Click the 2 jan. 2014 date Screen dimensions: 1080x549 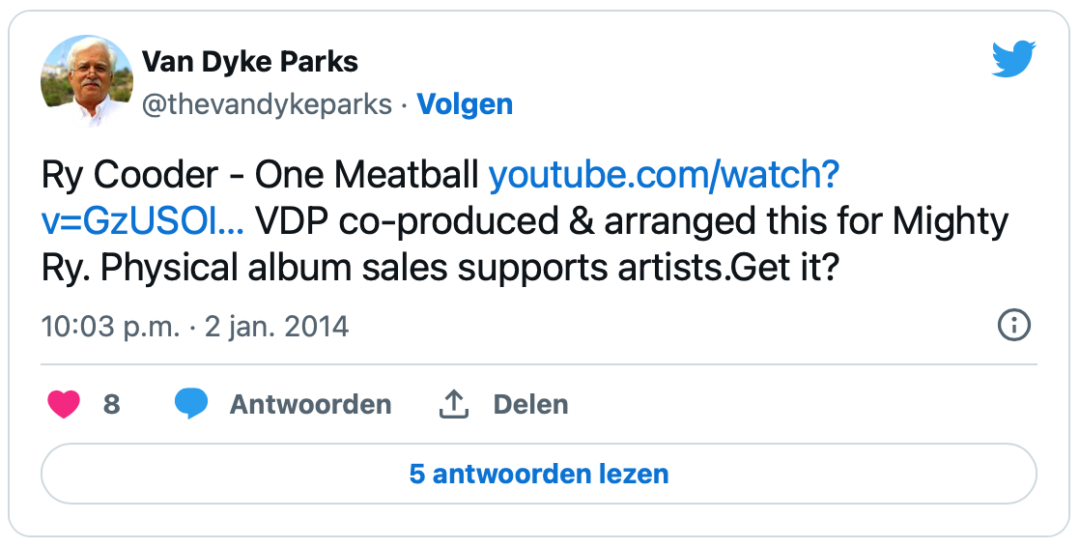277,326
